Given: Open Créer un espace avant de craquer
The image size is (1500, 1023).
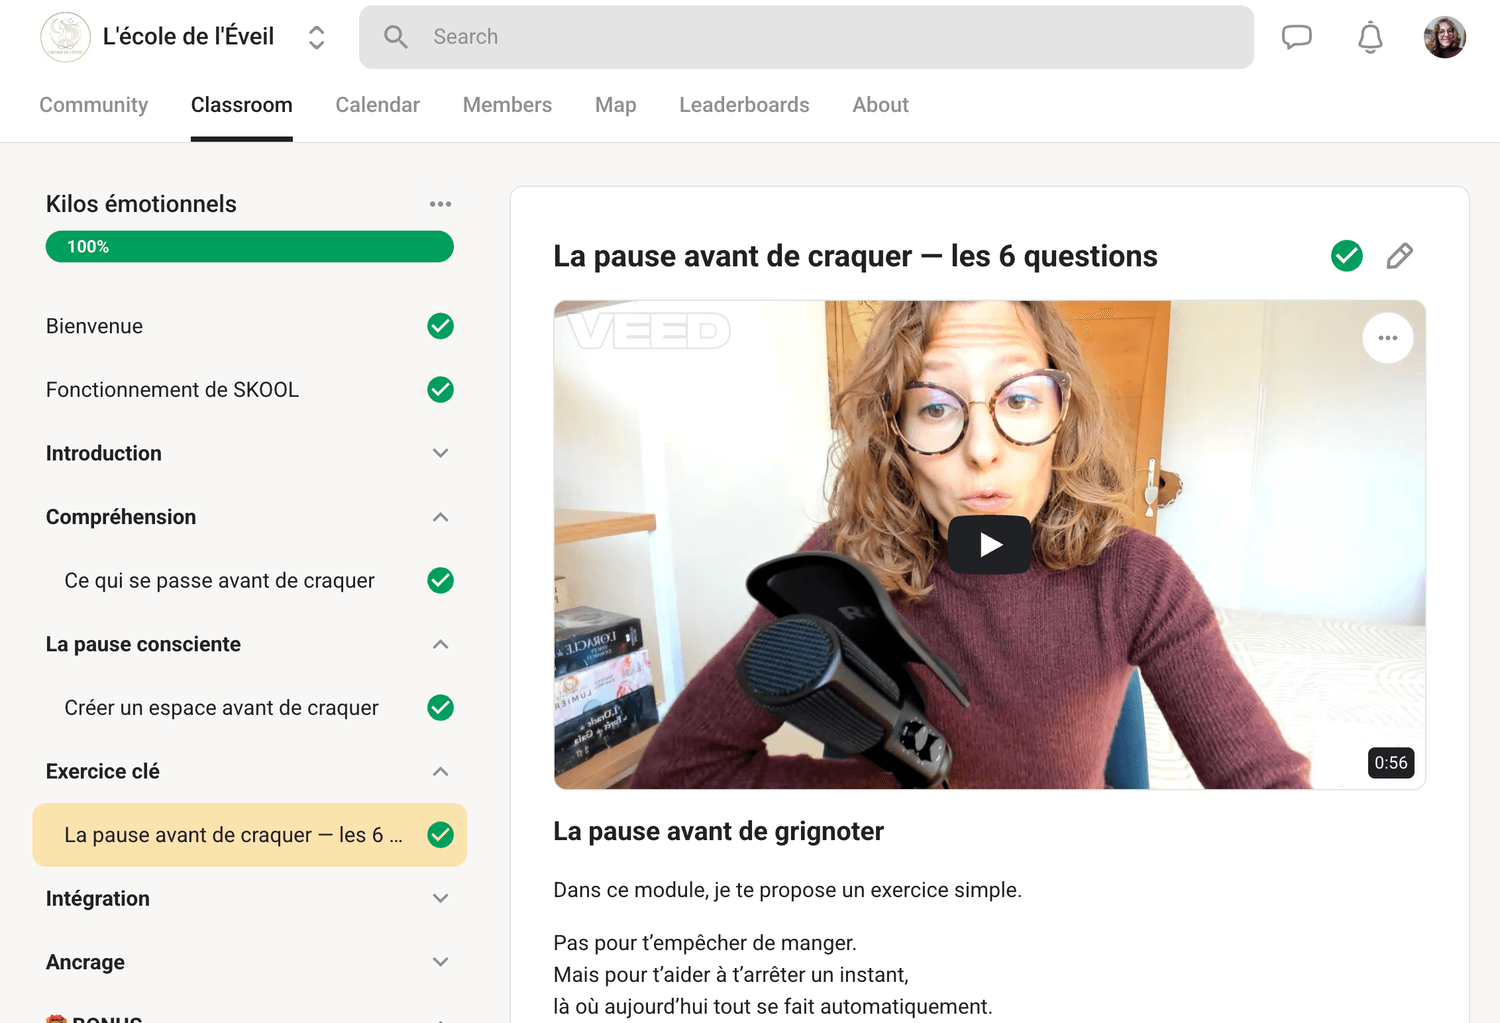Looking at the screenshot, I should [x=221, y=708].
